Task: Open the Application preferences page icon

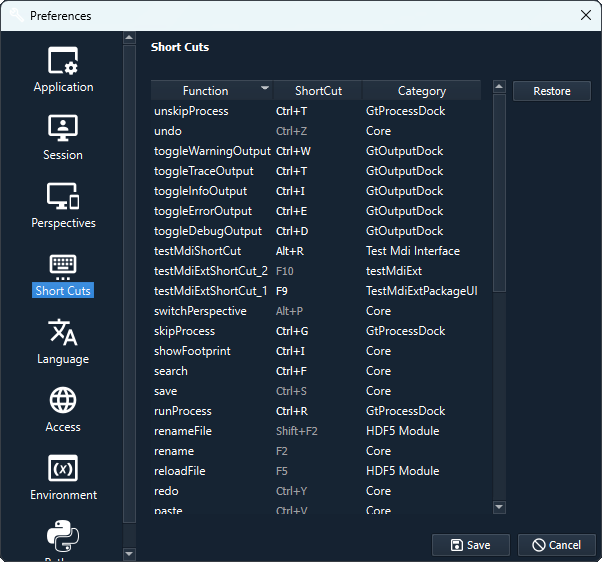Action: coord(63,60)
